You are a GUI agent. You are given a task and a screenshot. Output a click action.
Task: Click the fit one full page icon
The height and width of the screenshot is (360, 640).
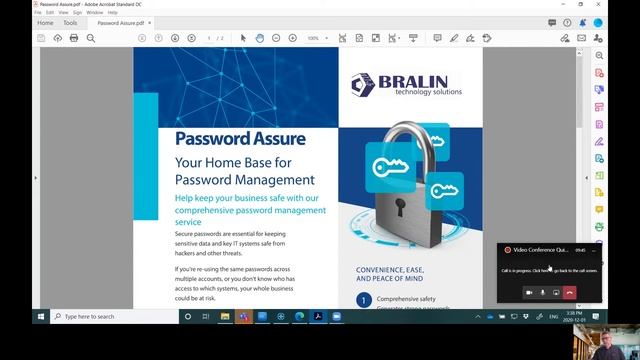[359, 38]
